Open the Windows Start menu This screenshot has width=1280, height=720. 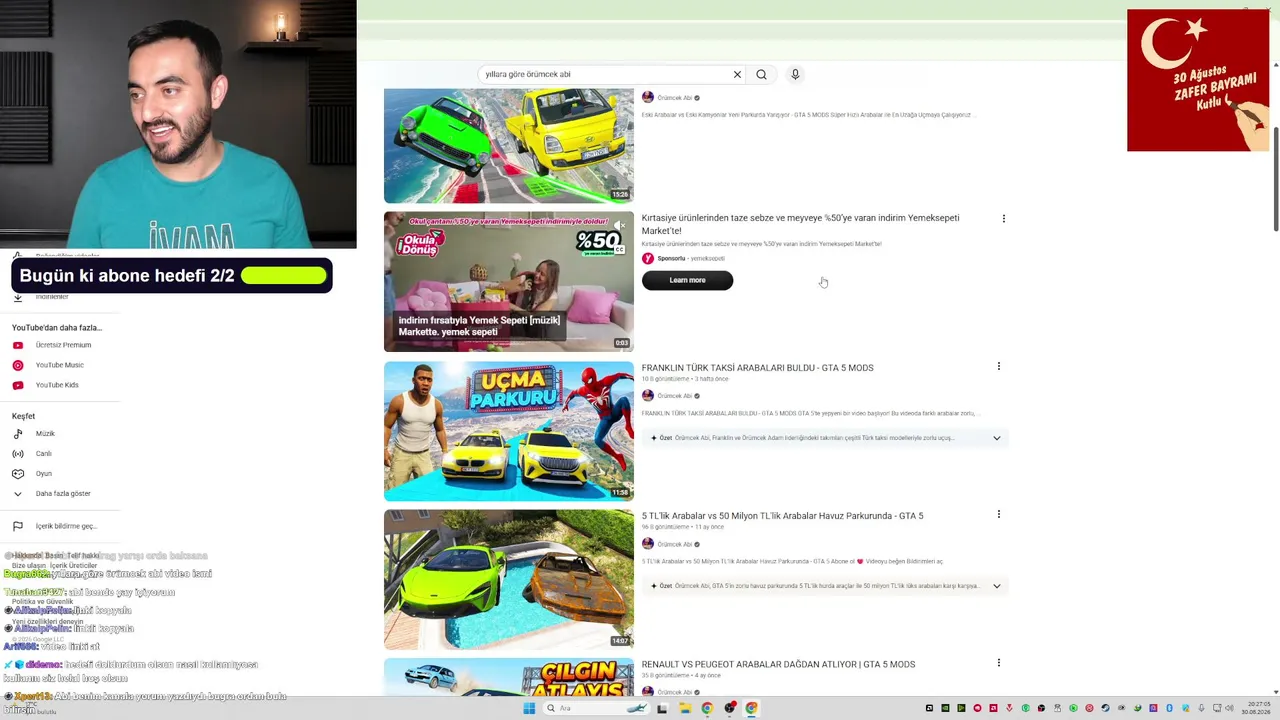[x=529, y=708]
